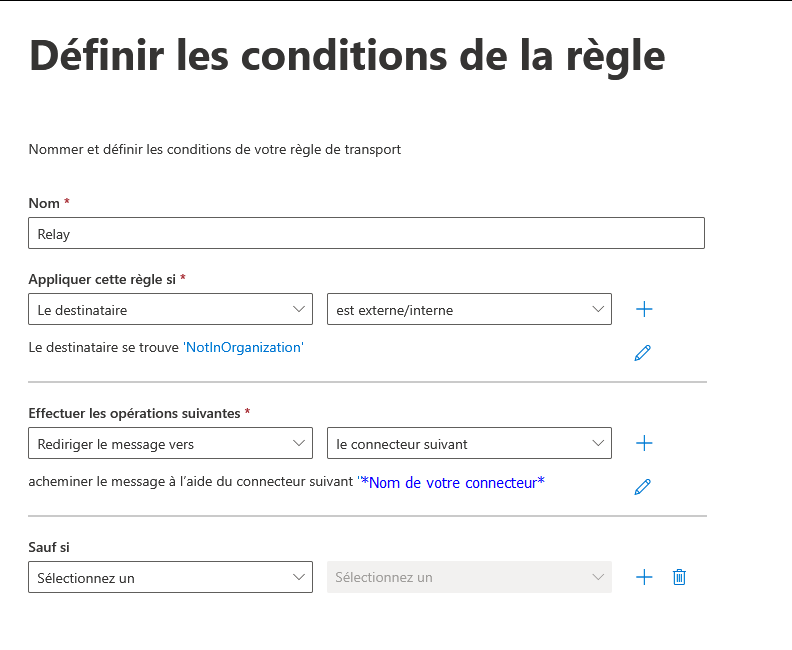Screen dimensions: 792x650
Task: Click the Nom field label
Action: (x=44, y=203)
